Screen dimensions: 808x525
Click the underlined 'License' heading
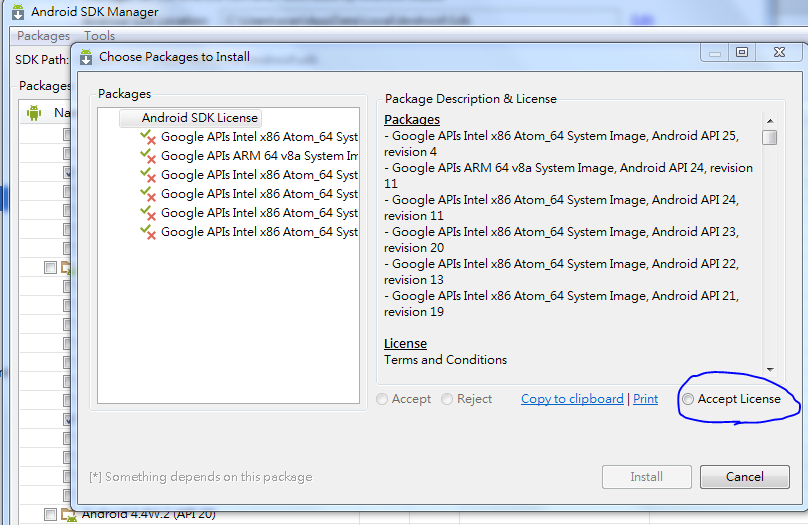[x=405, y=343]
